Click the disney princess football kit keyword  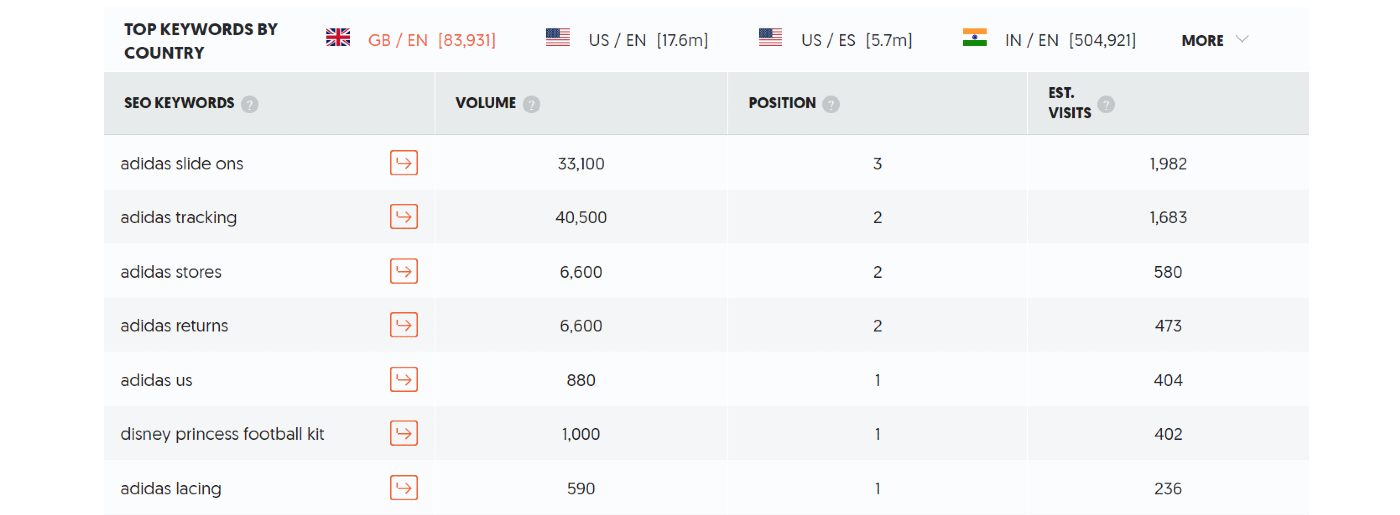[222, 434]
